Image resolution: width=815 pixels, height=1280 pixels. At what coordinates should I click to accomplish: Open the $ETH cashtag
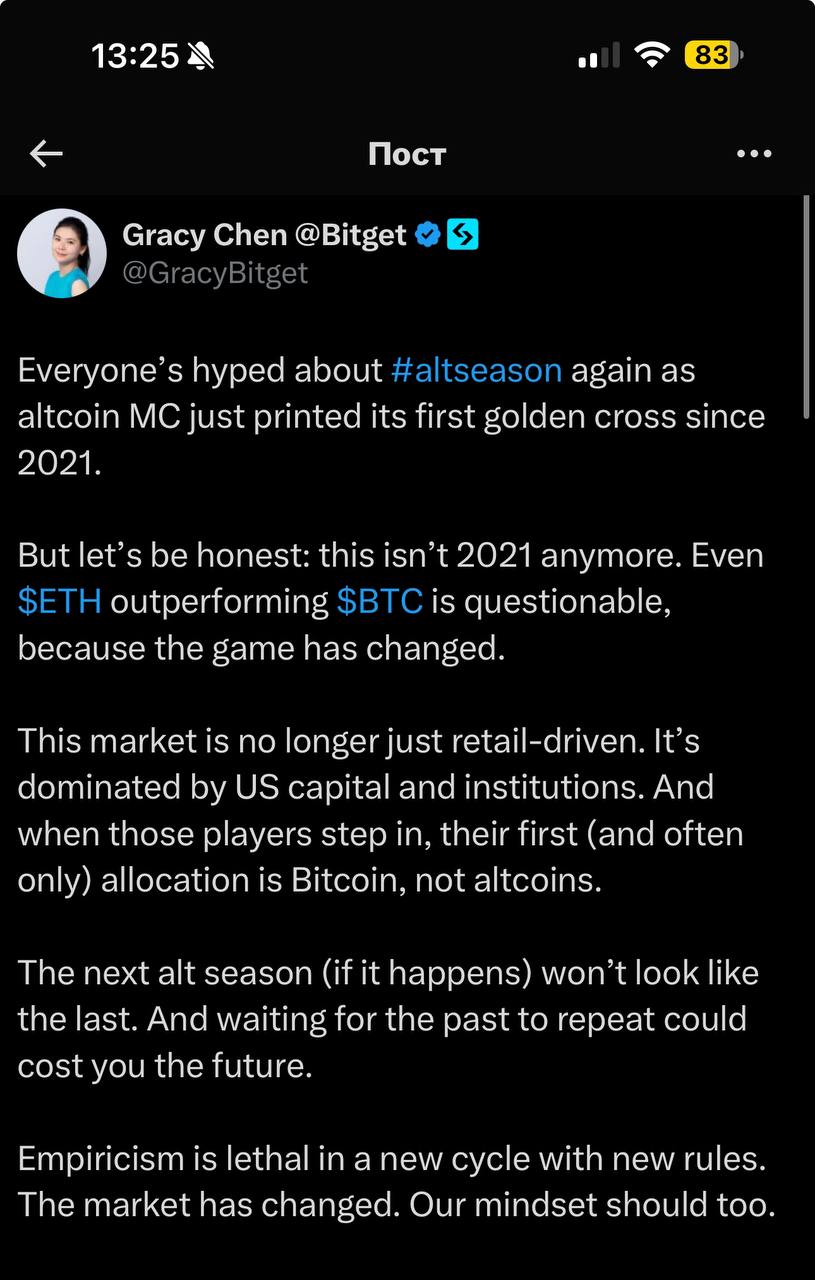coord(59,602)
